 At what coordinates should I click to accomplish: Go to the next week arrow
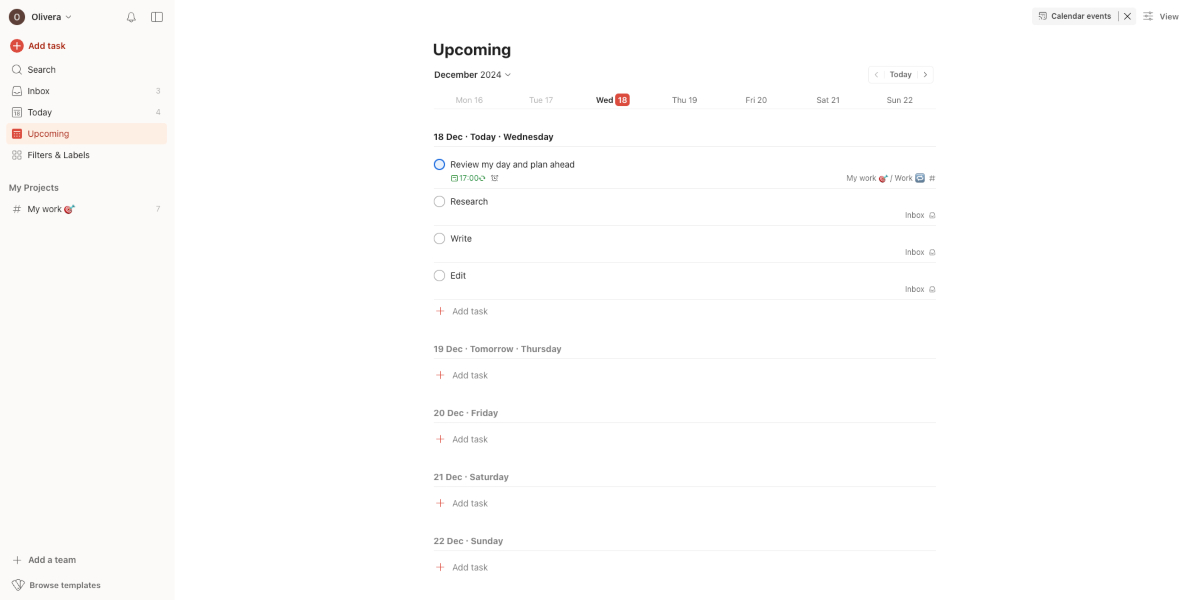tap(925, 75)
